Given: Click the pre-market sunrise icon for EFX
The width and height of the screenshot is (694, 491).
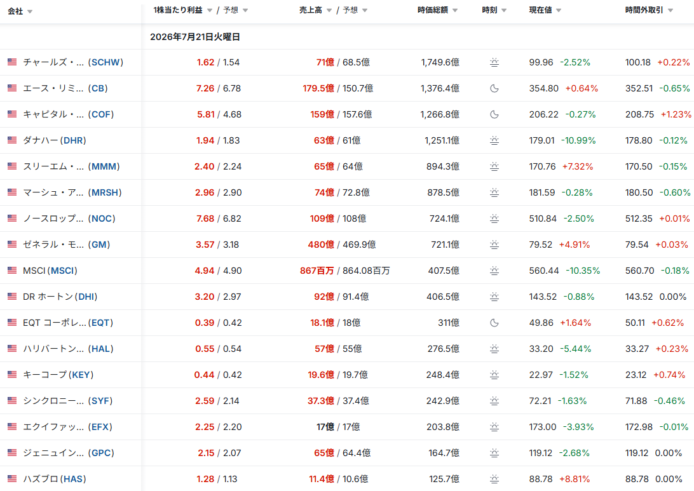Looking at the screenshot, I should [x=494, y=427].
